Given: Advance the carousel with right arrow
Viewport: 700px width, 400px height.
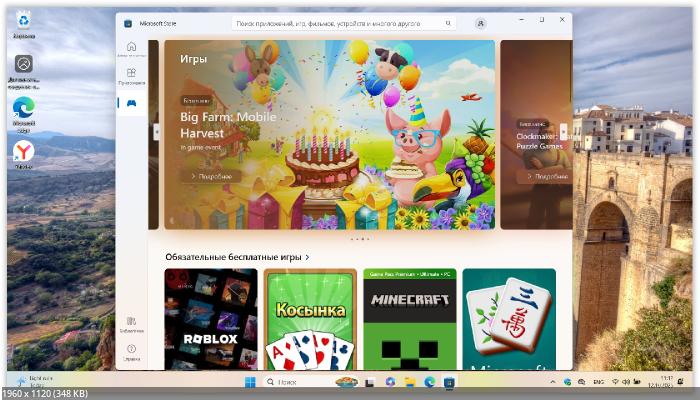Looking at the screenshot, I should pos(563,131).
